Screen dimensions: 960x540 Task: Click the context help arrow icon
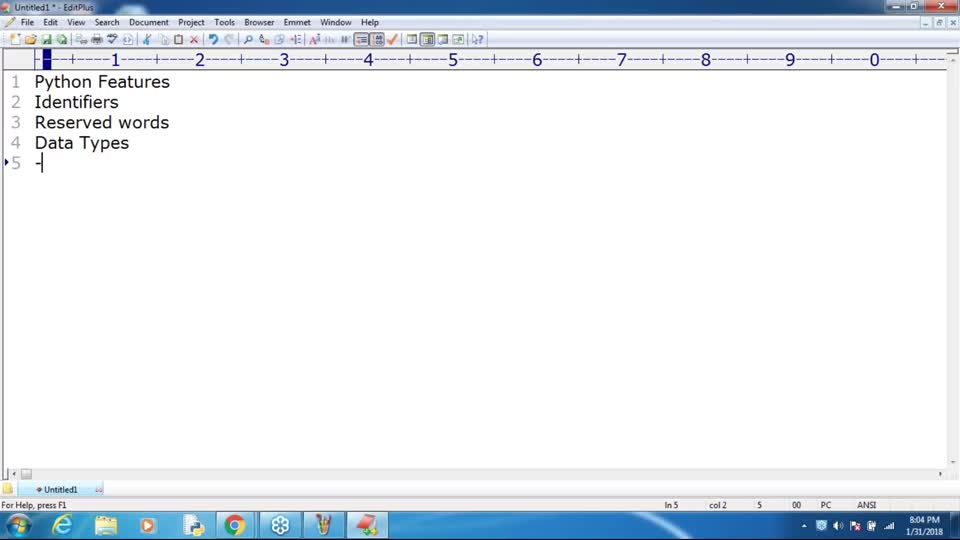[478, 40]
